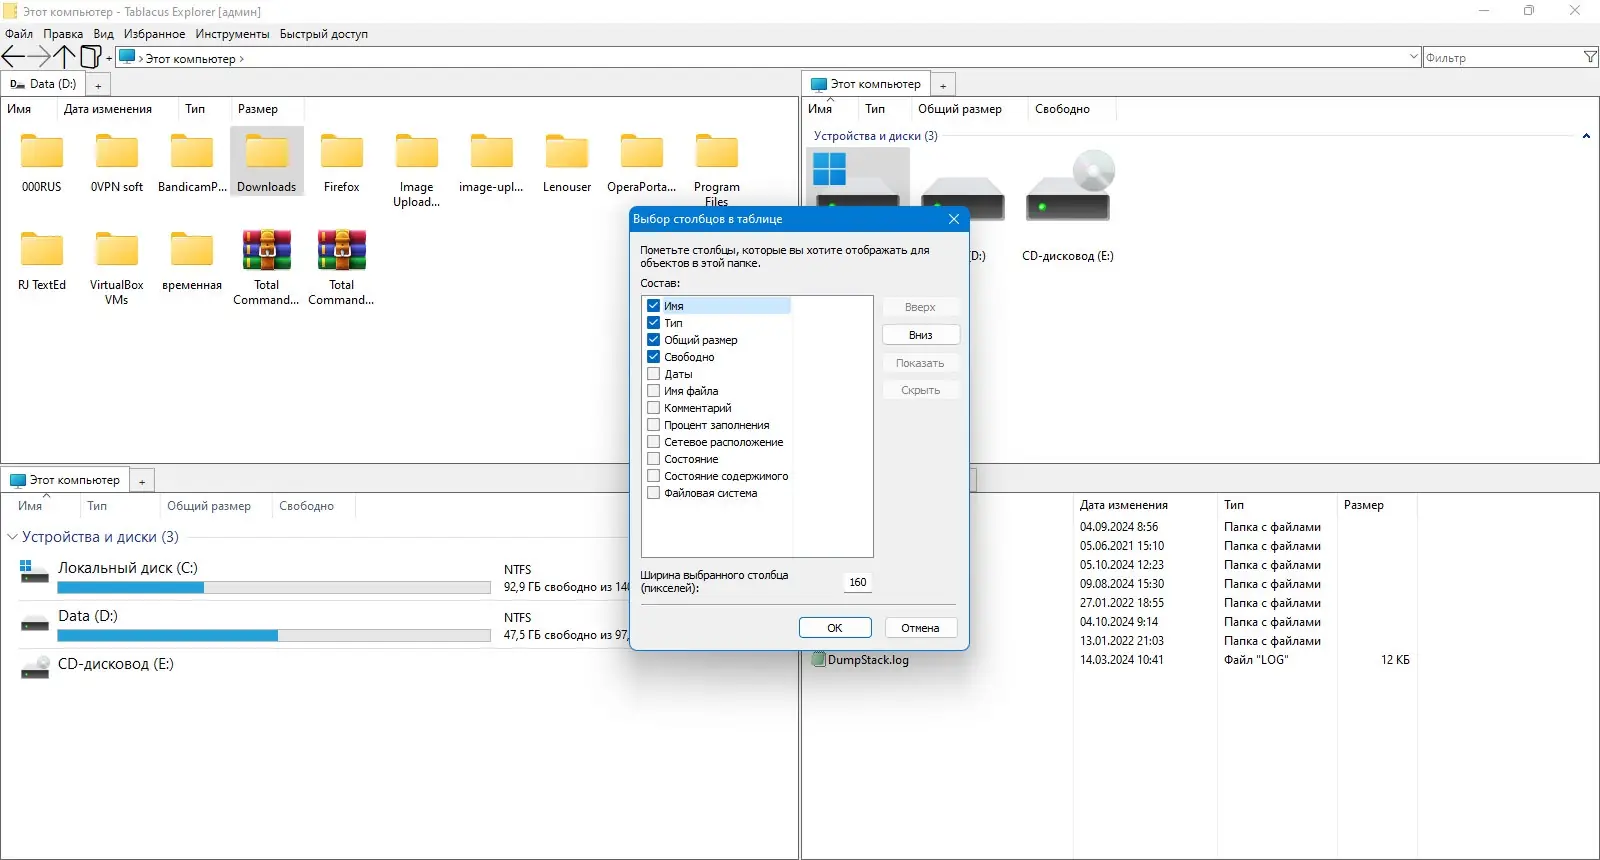Screen dimensions: 1600x860
Task: Click the Фильтр input field
Action: click(1502, 58)
